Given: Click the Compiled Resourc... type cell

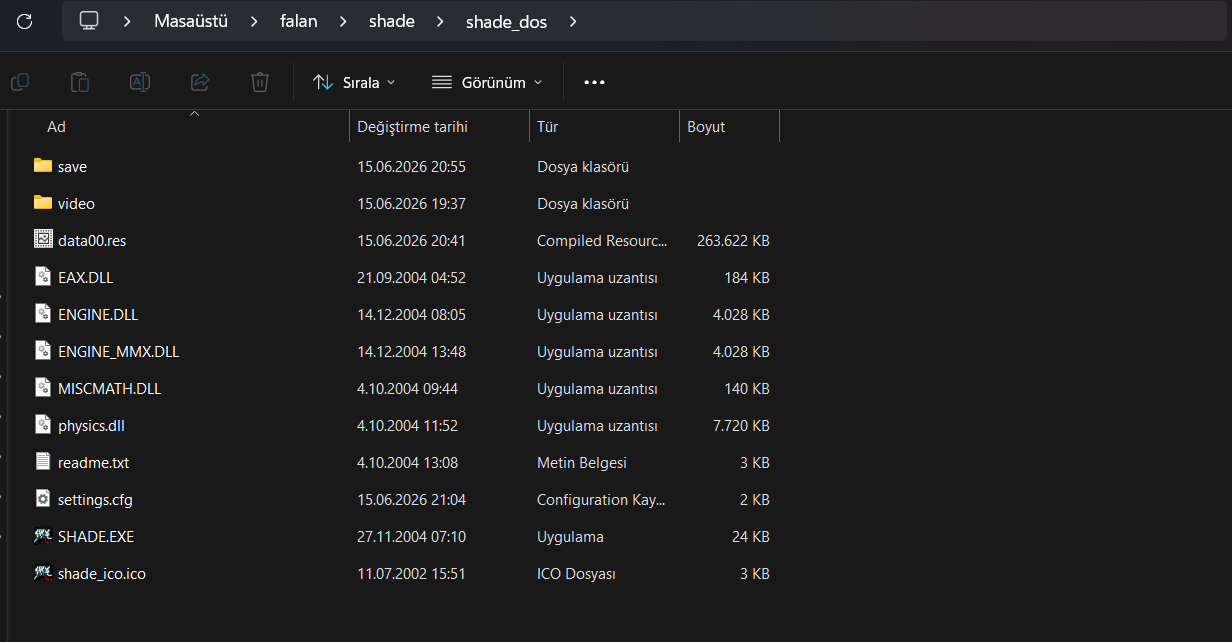Looking at the screenshot, I should click(601, 241).
